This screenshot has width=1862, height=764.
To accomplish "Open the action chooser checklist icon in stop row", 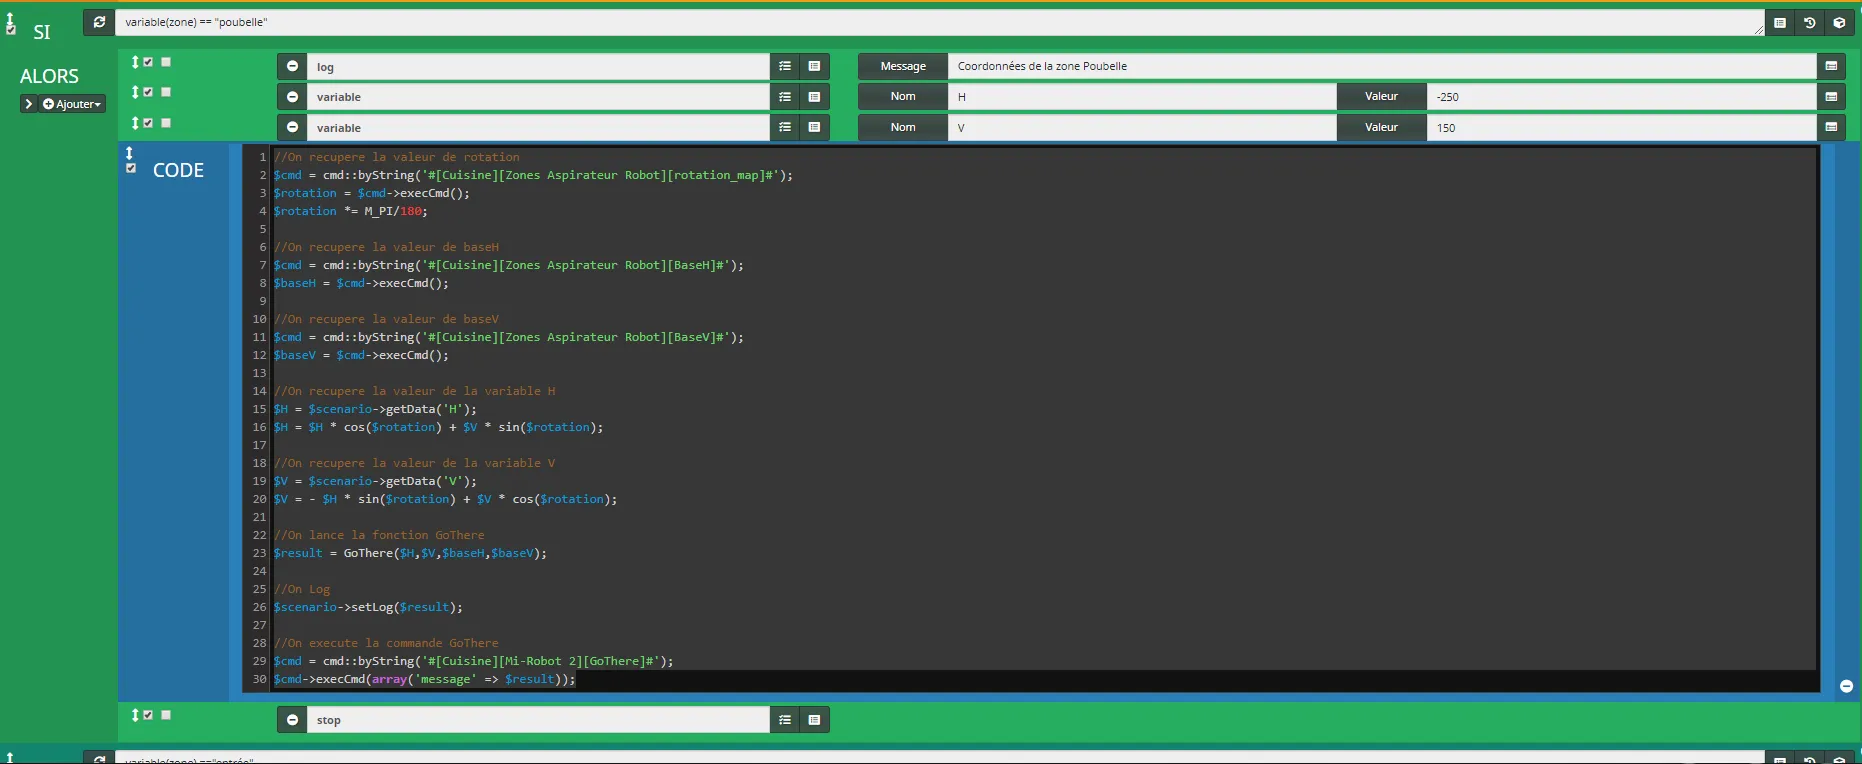I will point(785,719).
